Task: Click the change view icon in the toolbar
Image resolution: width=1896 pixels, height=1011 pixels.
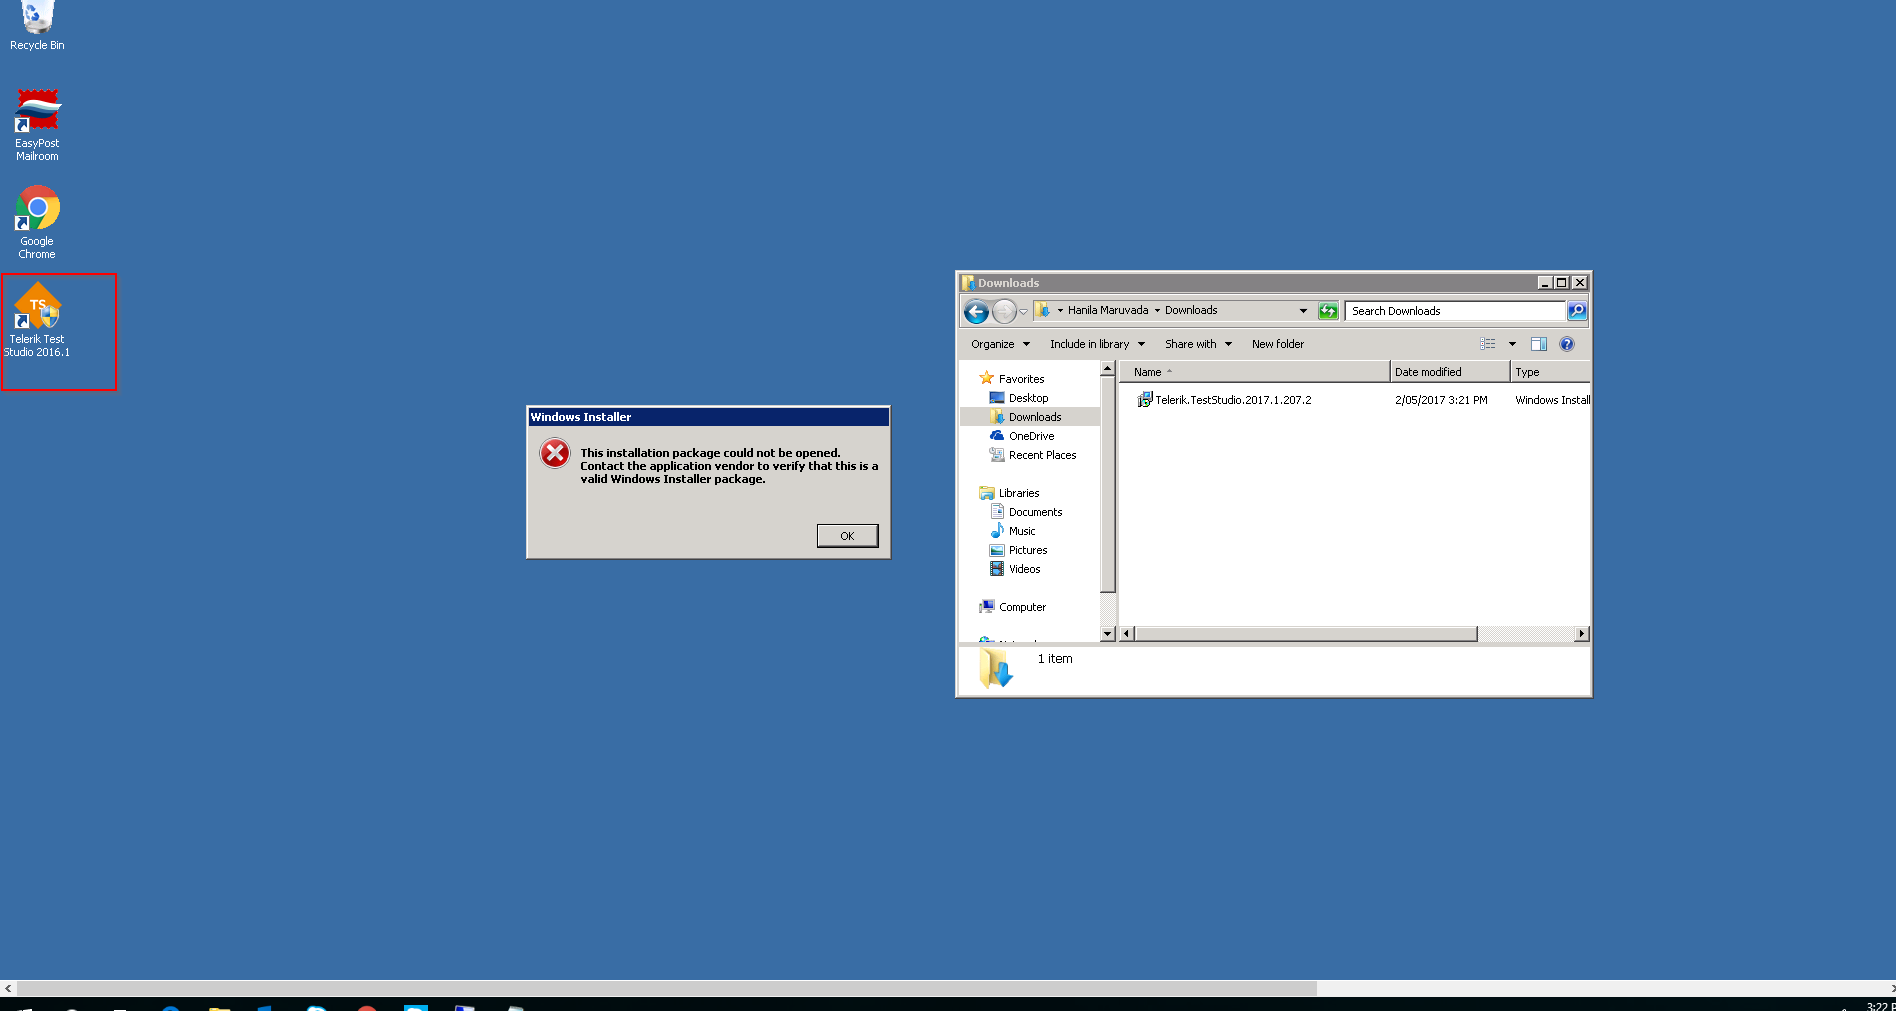Action: pyautogui.click(x=1488, y=344)
